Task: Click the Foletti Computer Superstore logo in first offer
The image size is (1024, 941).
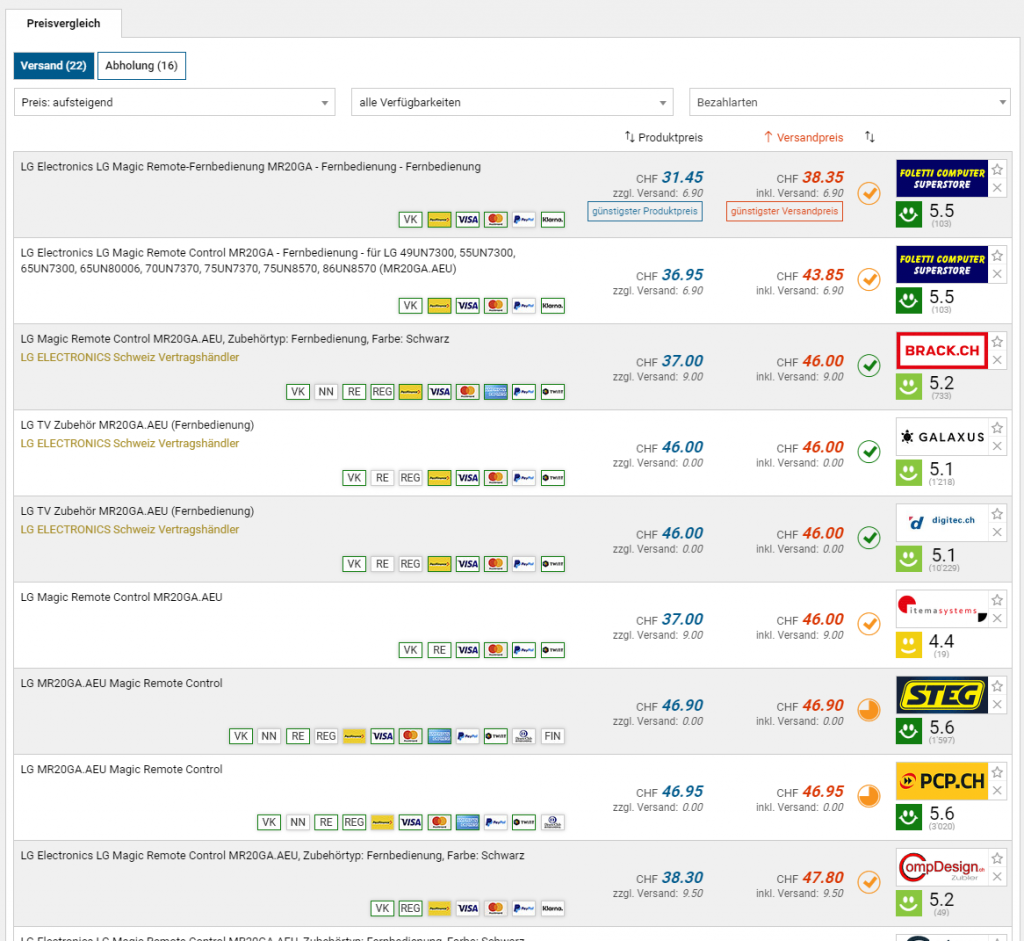Action: tap(941, 179)
